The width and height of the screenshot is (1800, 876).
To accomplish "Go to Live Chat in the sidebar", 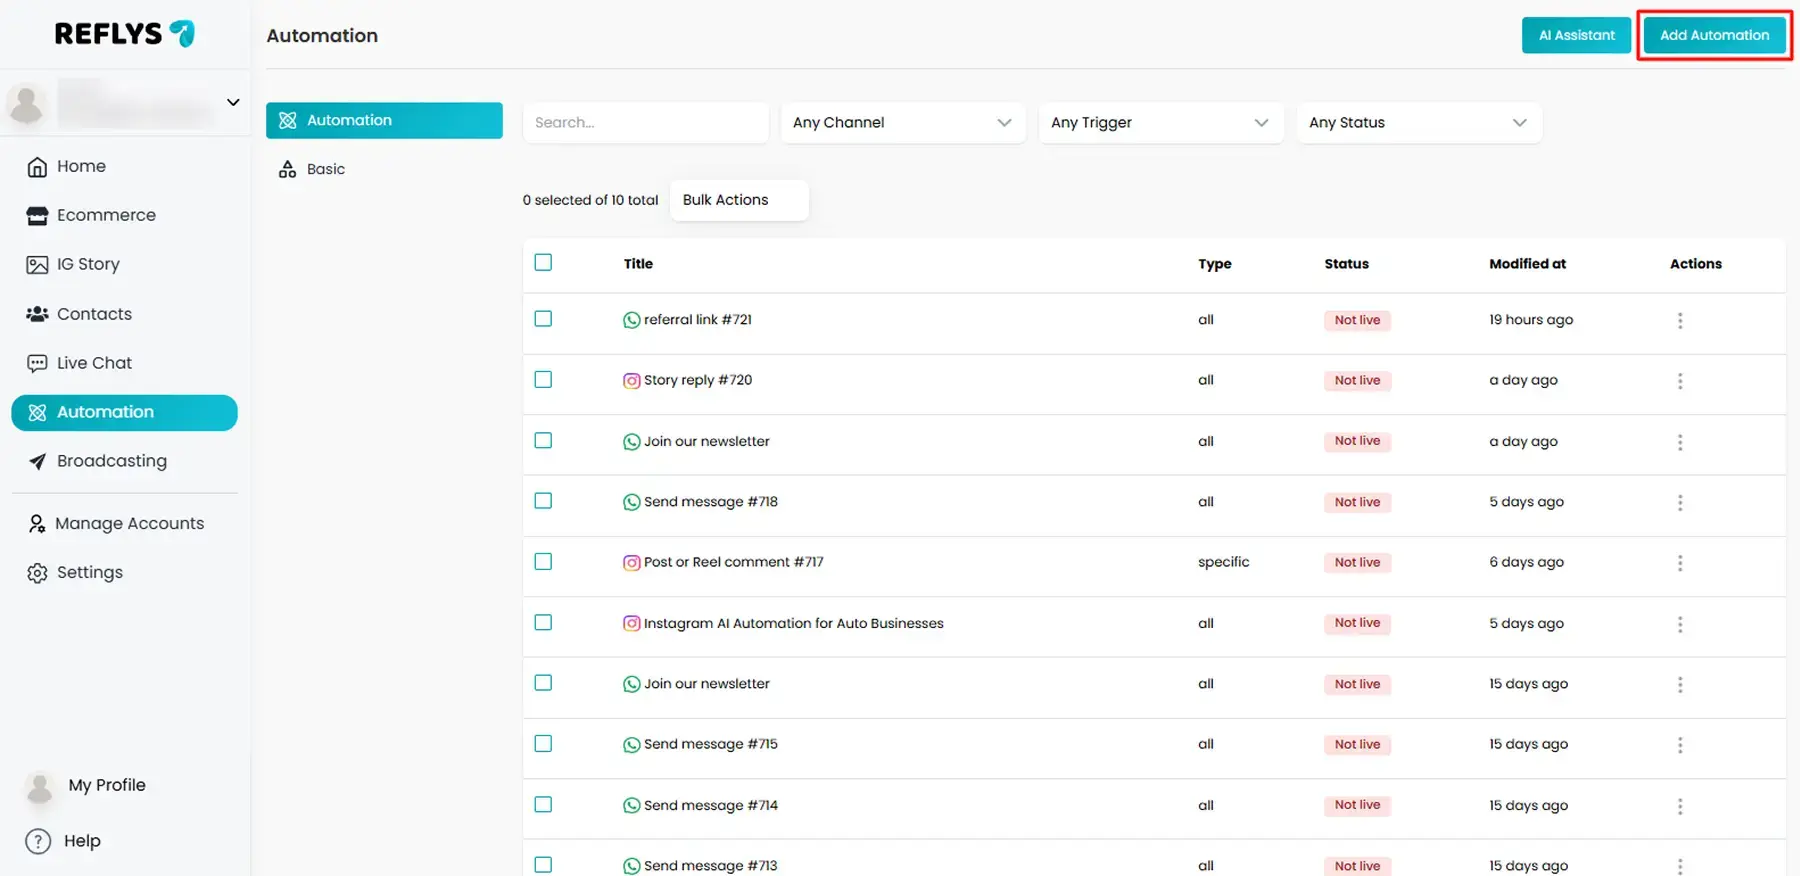I will (x=94, y=363).
